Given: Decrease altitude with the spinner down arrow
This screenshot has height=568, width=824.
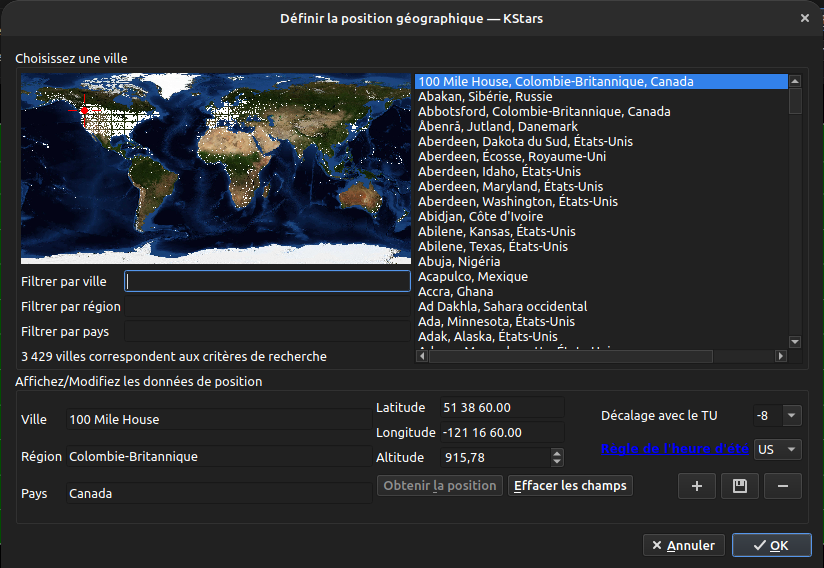Looking at the screenshot, I should point(557,462).
